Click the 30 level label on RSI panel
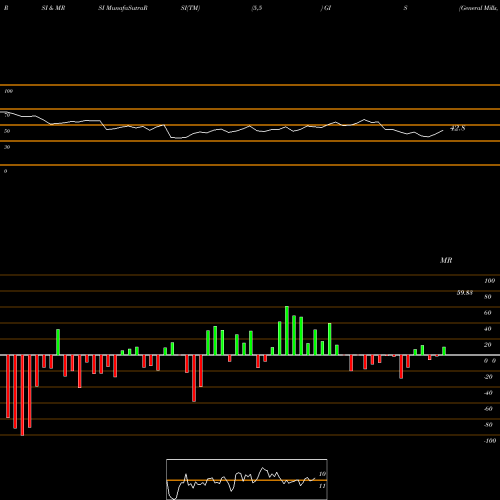The width and height of the screenshot is (500, 500). point(7,147)
